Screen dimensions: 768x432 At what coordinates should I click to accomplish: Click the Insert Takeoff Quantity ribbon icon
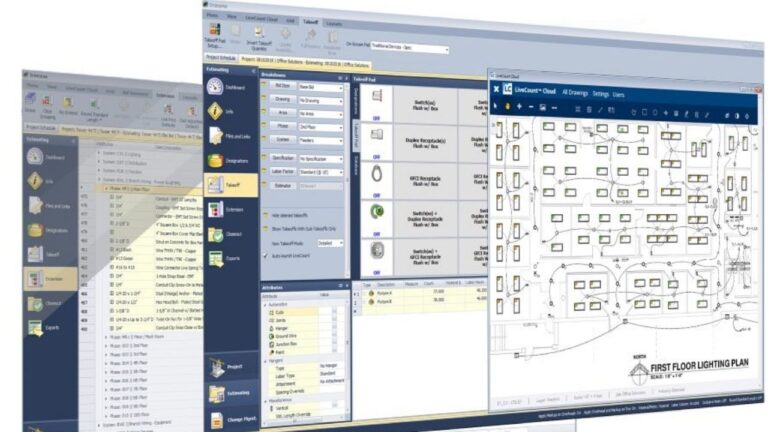(259, 39)
